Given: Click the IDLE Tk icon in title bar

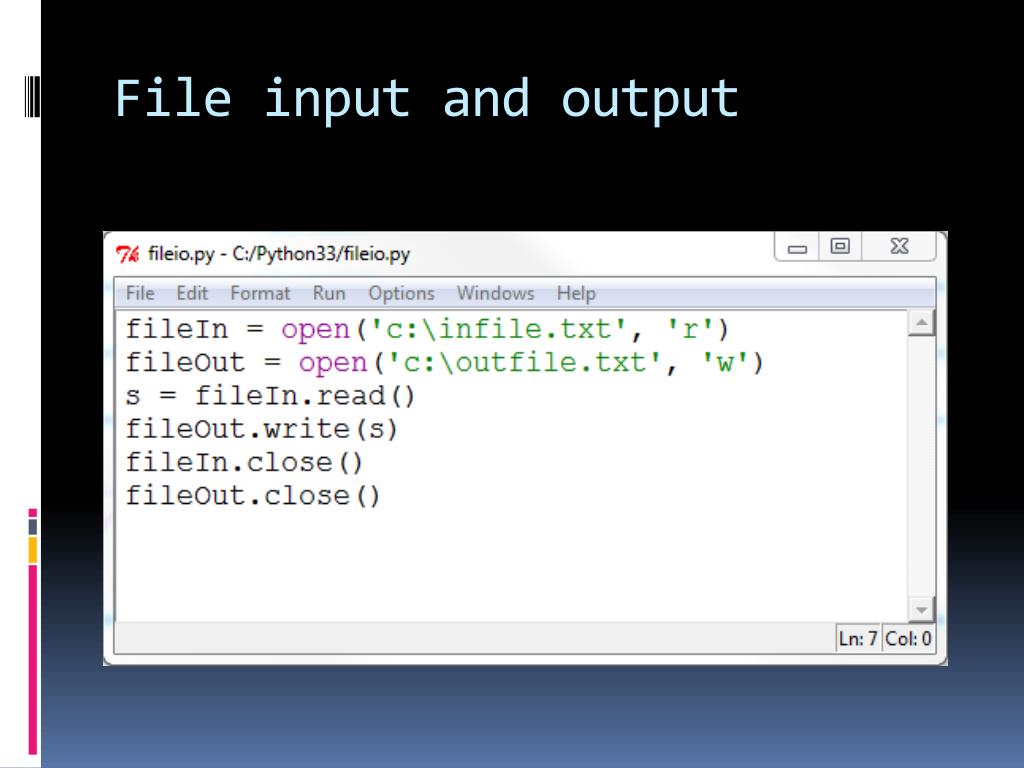Looking at the screenshot, I should 127,253.
